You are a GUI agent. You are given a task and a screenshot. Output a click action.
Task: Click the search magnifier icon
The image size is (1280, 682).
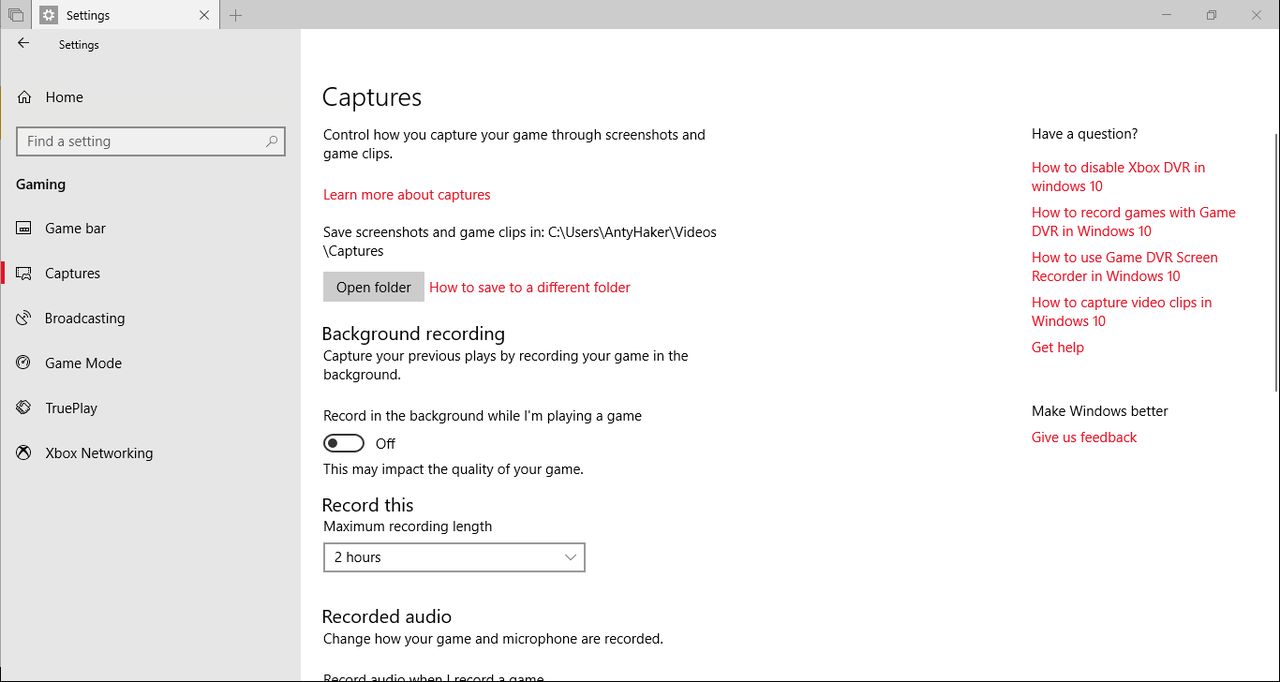point(271,141)
